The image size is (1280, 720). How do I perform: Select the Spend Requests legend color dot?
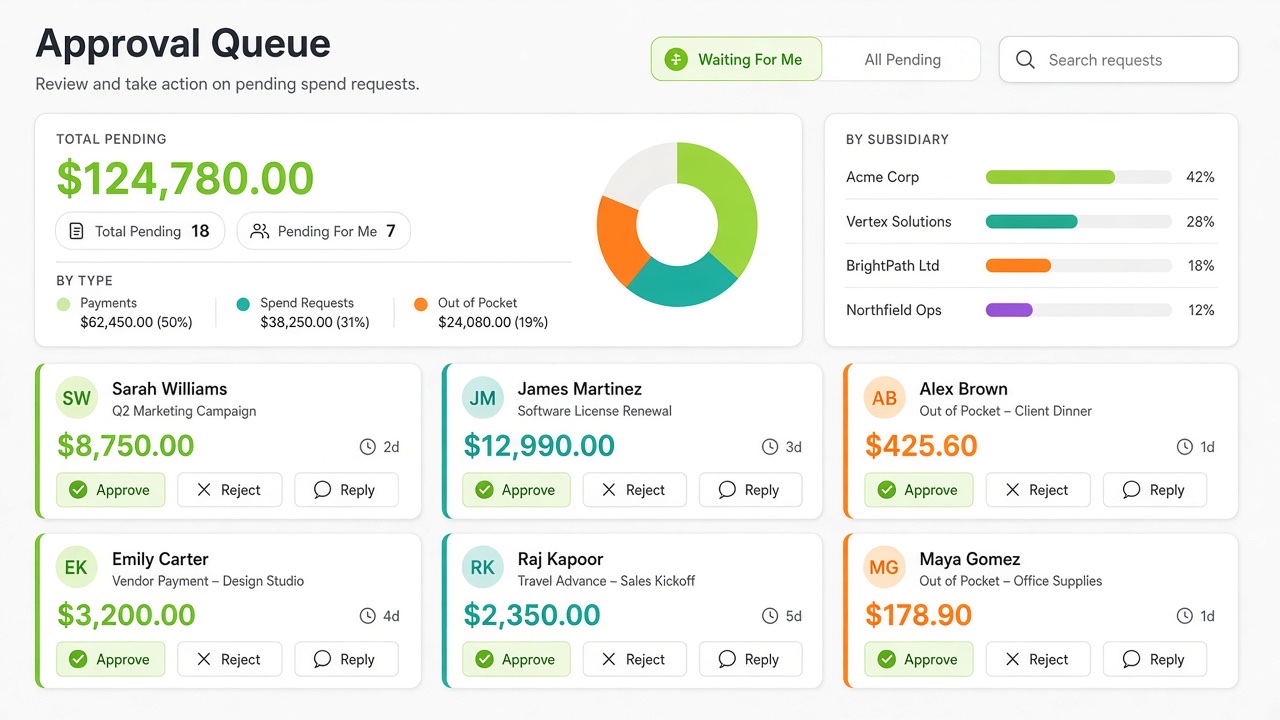point(243,304)
